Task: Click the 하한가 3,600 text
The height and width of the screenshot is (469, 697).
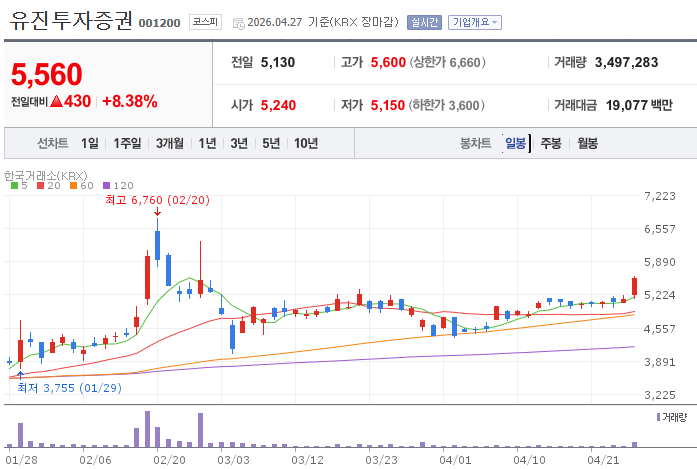Action: 446,105
